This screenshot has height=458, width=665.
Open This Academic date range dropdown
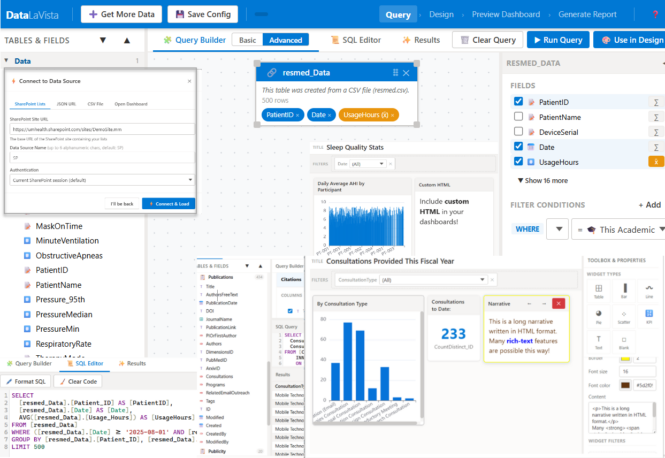click(619, 229)
